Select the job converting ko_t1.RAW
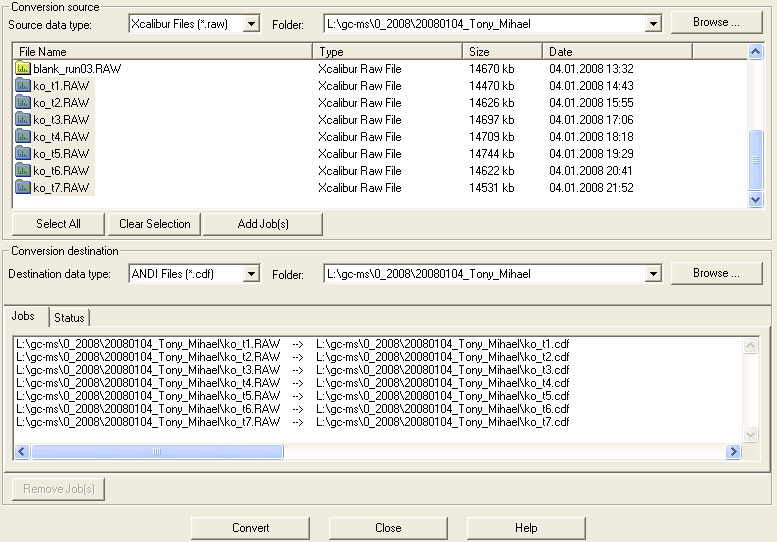The width and height of the screenshot is (777, 542). click(292, 344)
